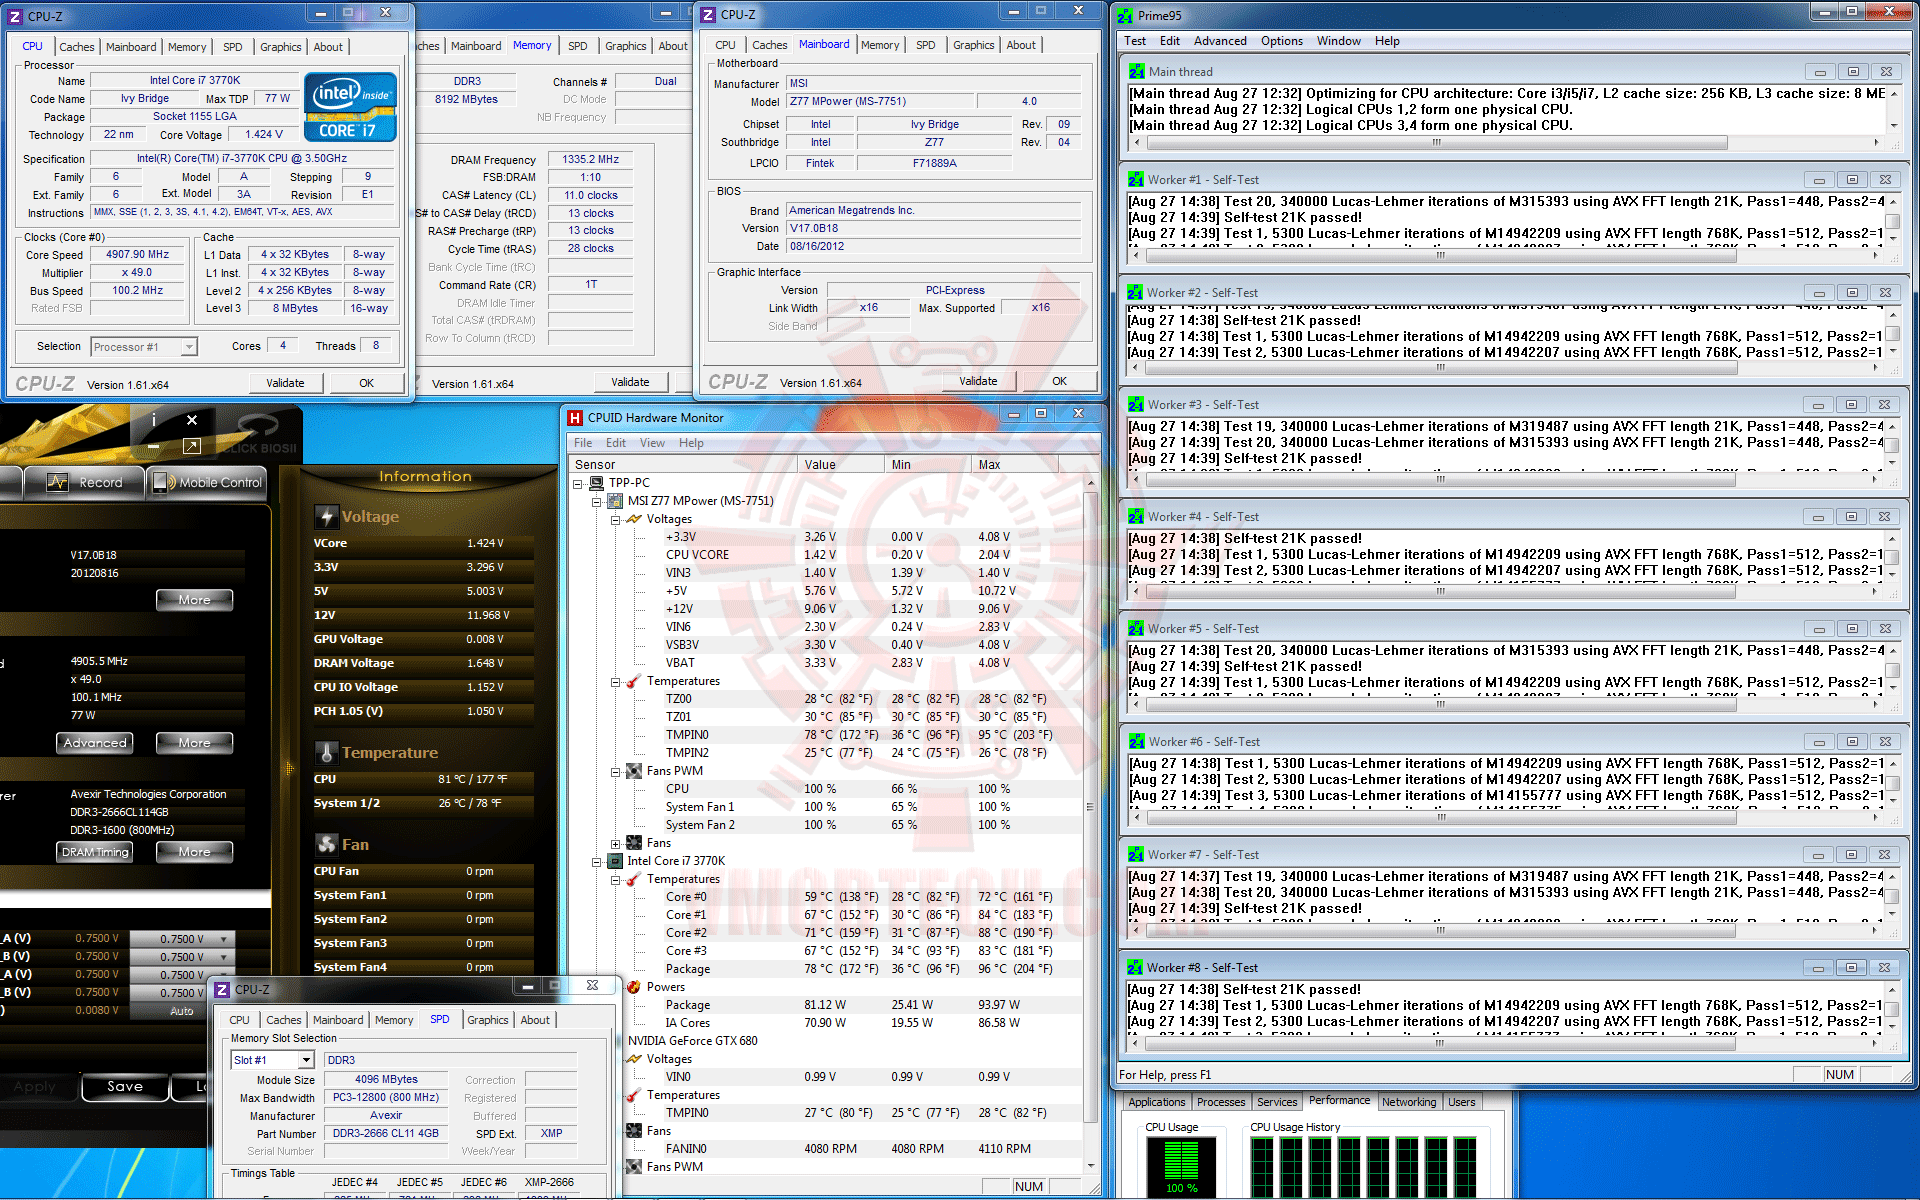Click the DRAM Timing button
Image resolution: width=1920 pixels, height=1200 pixels.
point(95,852)
